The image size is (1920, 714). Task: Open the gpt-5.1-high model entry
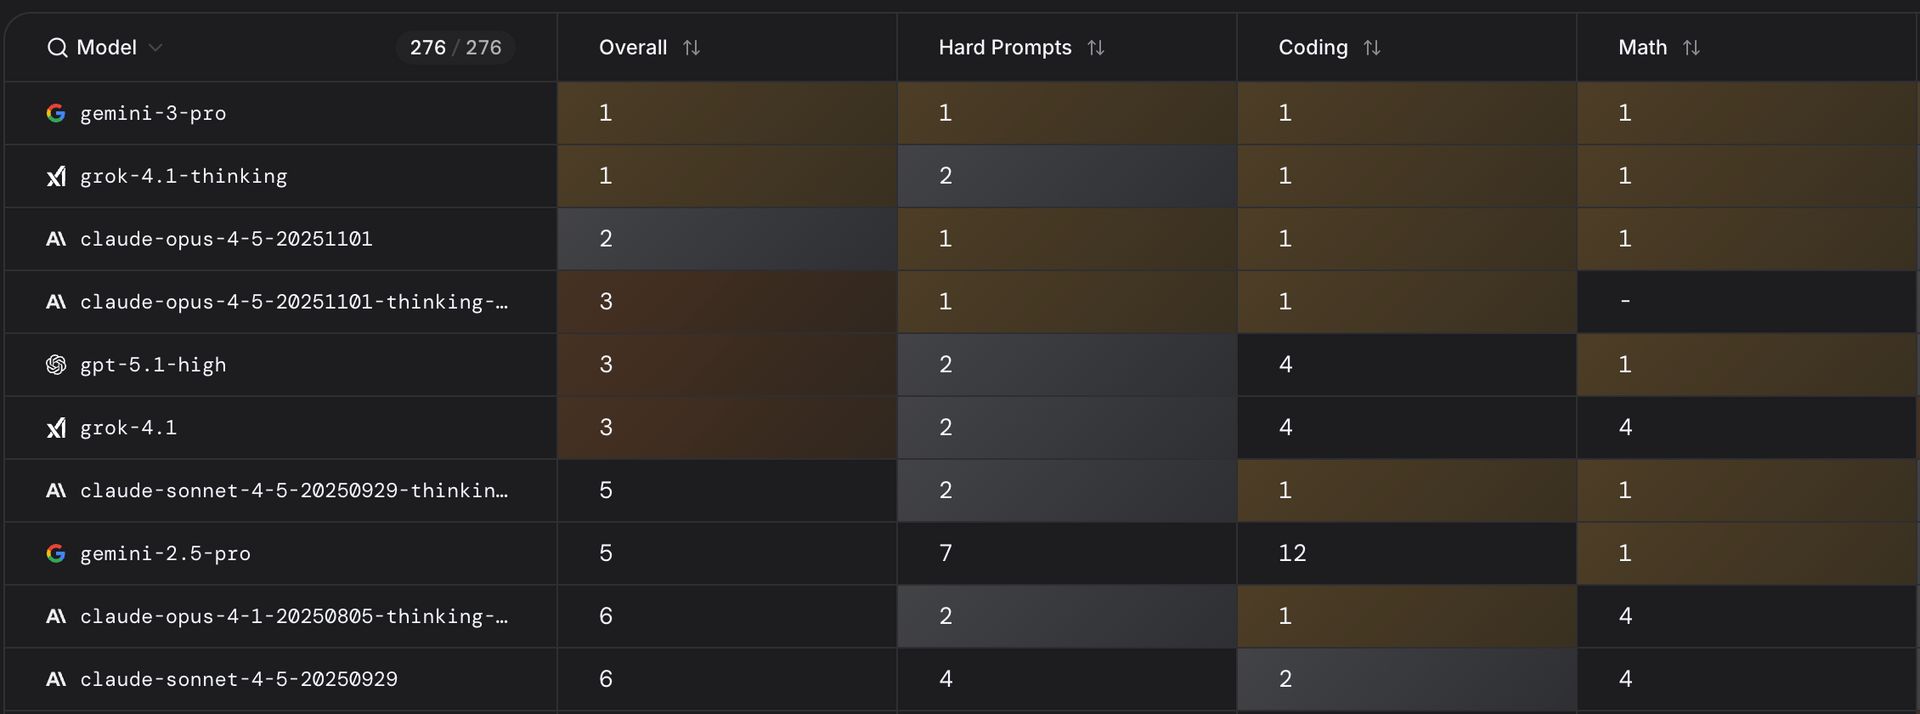click(153, 365)
